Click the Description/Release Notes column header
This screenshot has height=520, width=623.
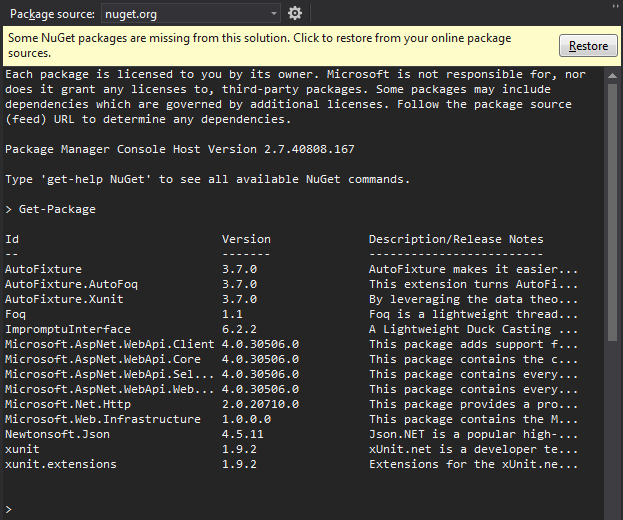pyautogui.click(x=456, y=239)
